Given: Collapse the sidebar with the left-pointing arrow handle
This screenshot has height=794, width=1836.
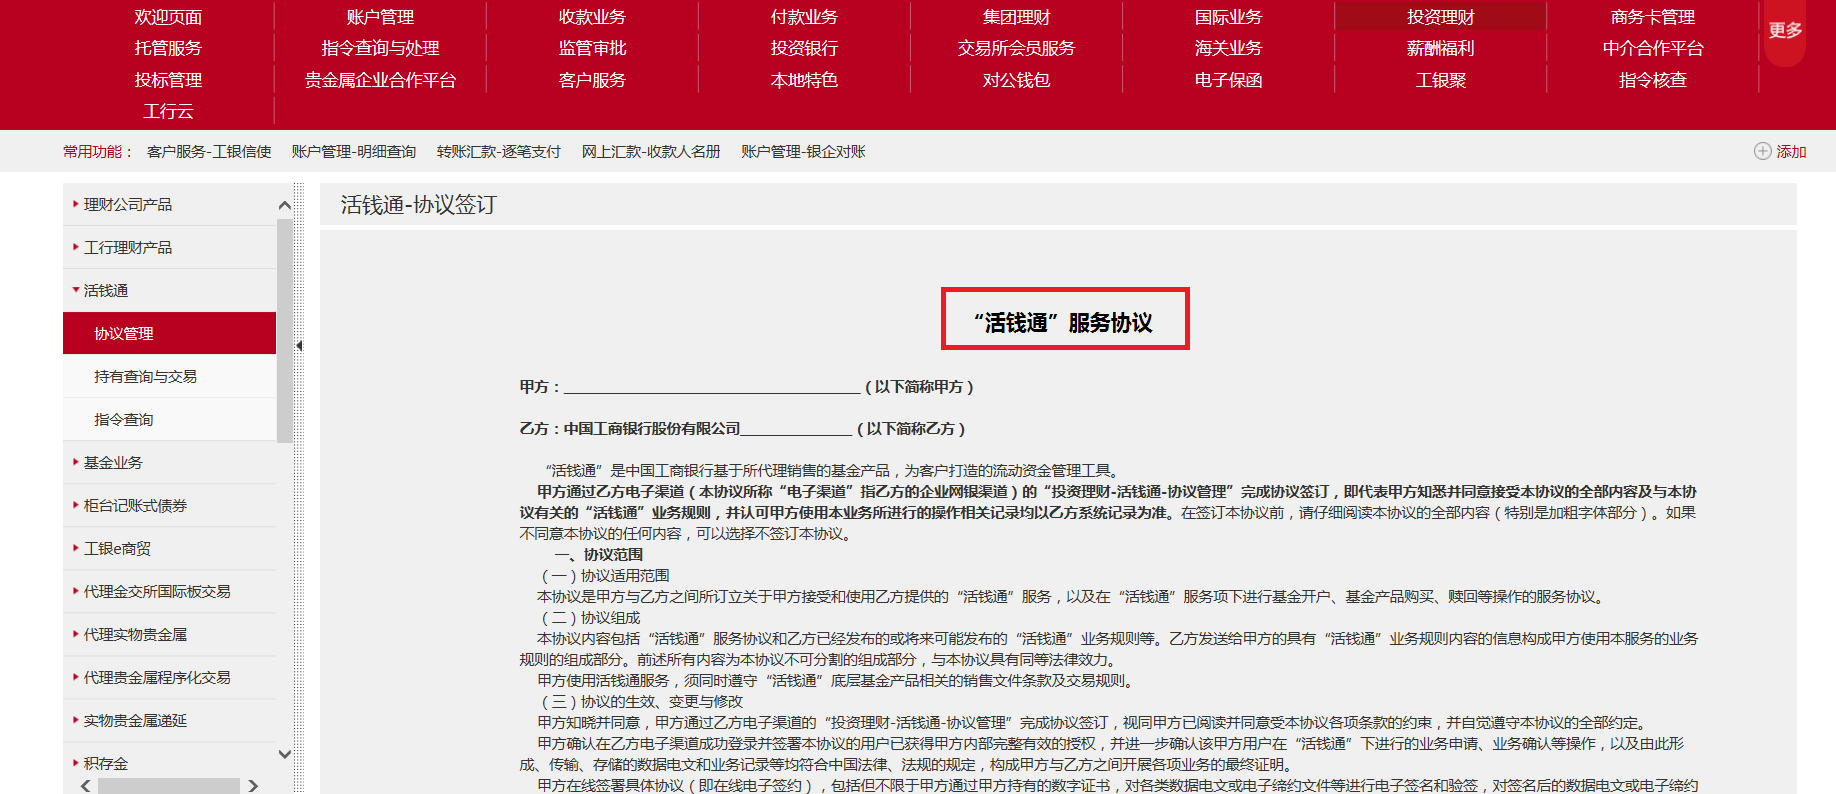Looking at the screenshot, I should (299, 346).
